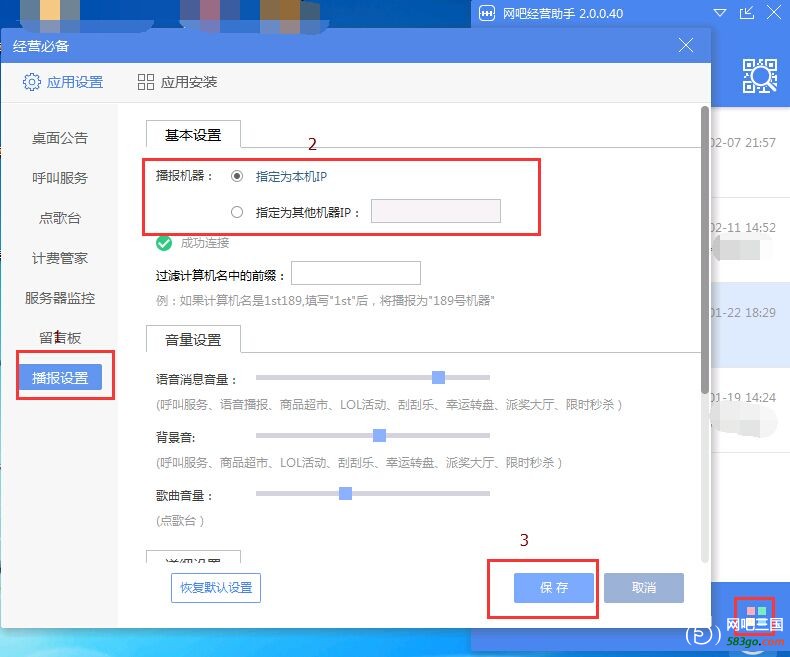Viewport: 790px width, 657px height.
Task: Click the 保存 button
Action: (554, 587)
